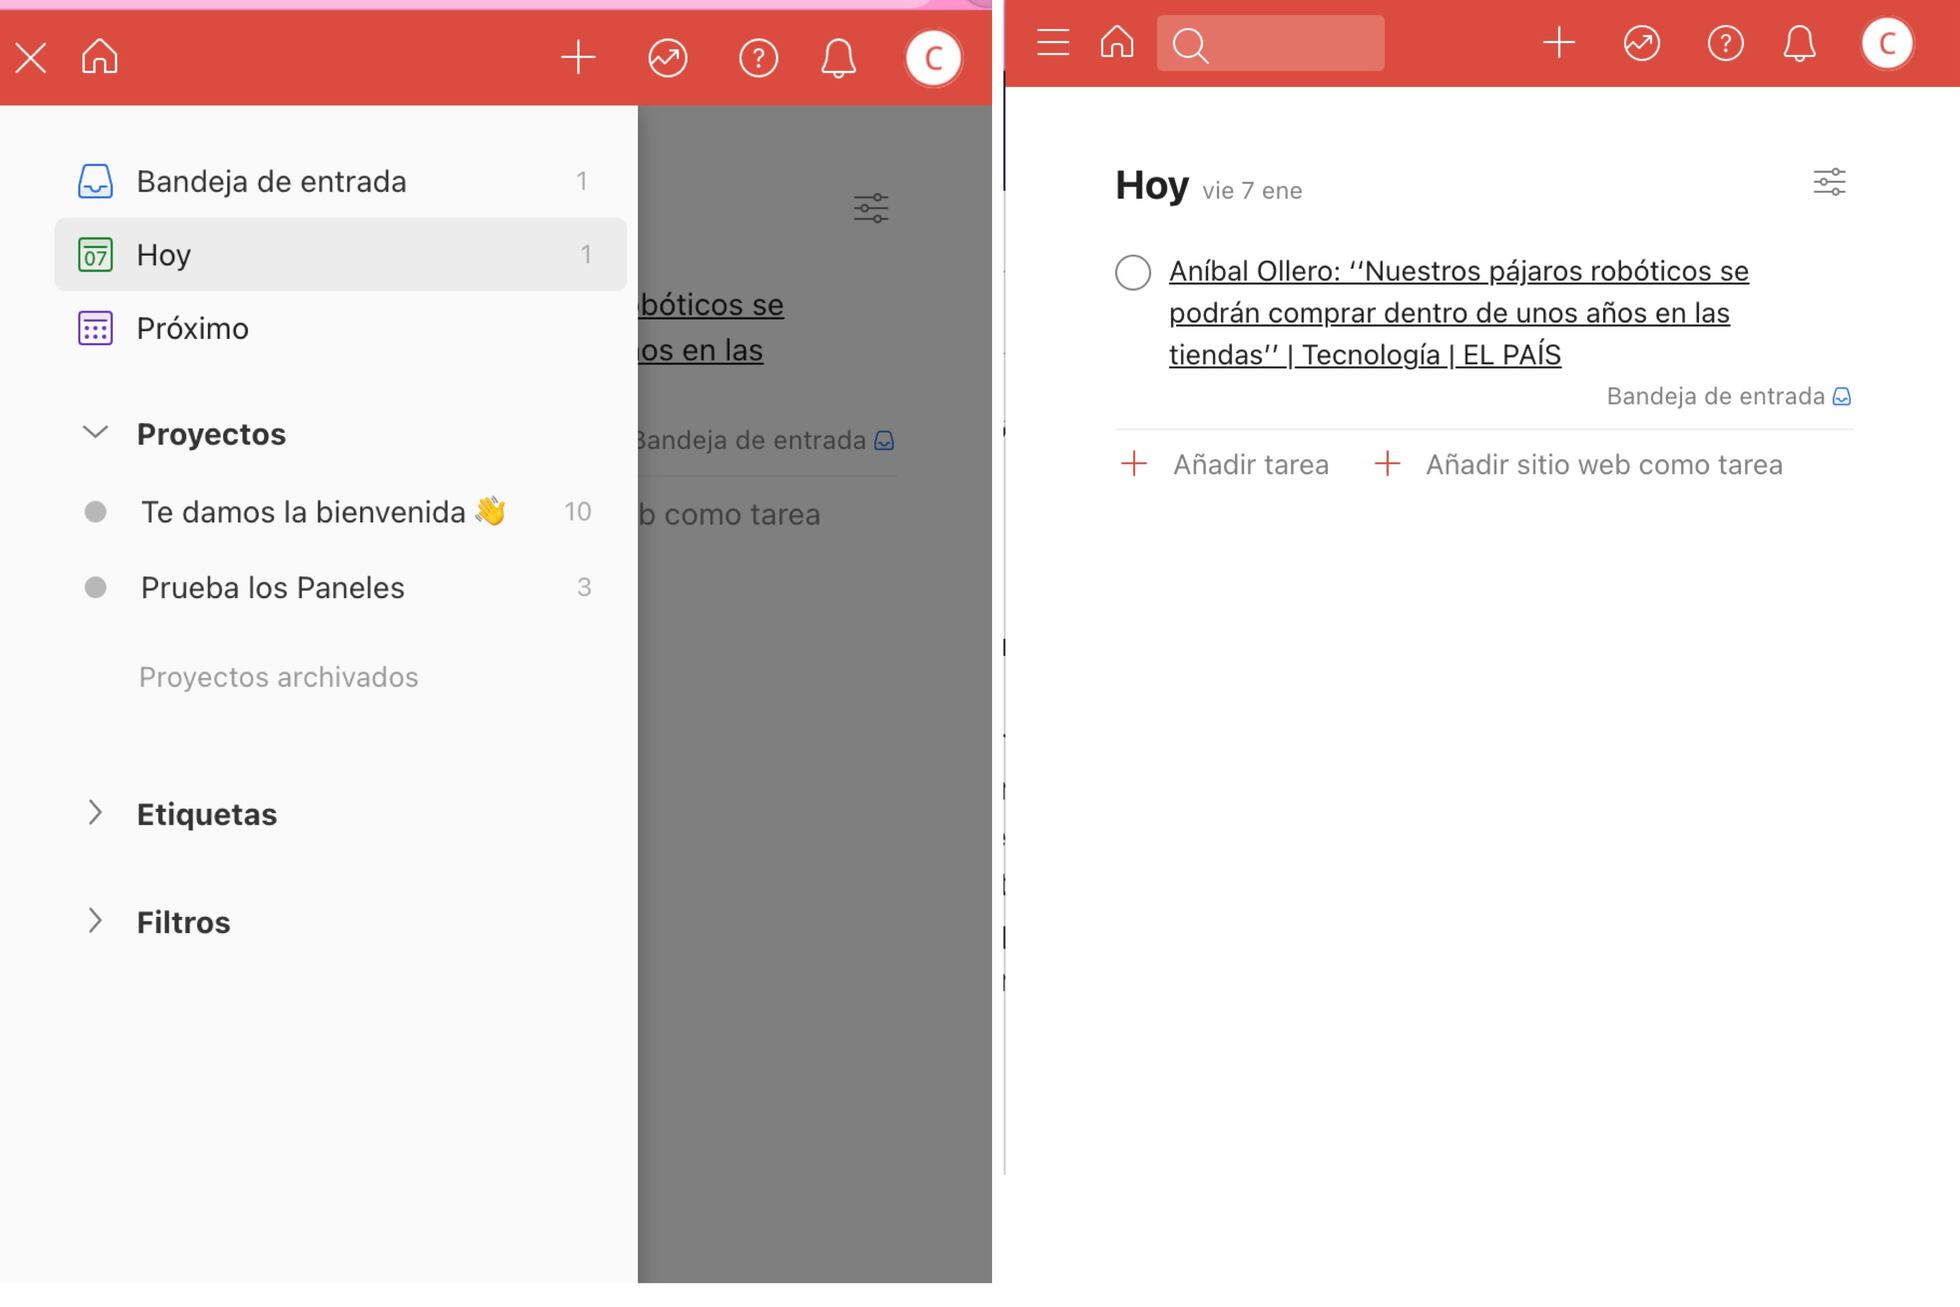Viewport: 1960px width, 1307px height.
Task: Open the account avatar with the C
Action: click(x=1886, y=42)
